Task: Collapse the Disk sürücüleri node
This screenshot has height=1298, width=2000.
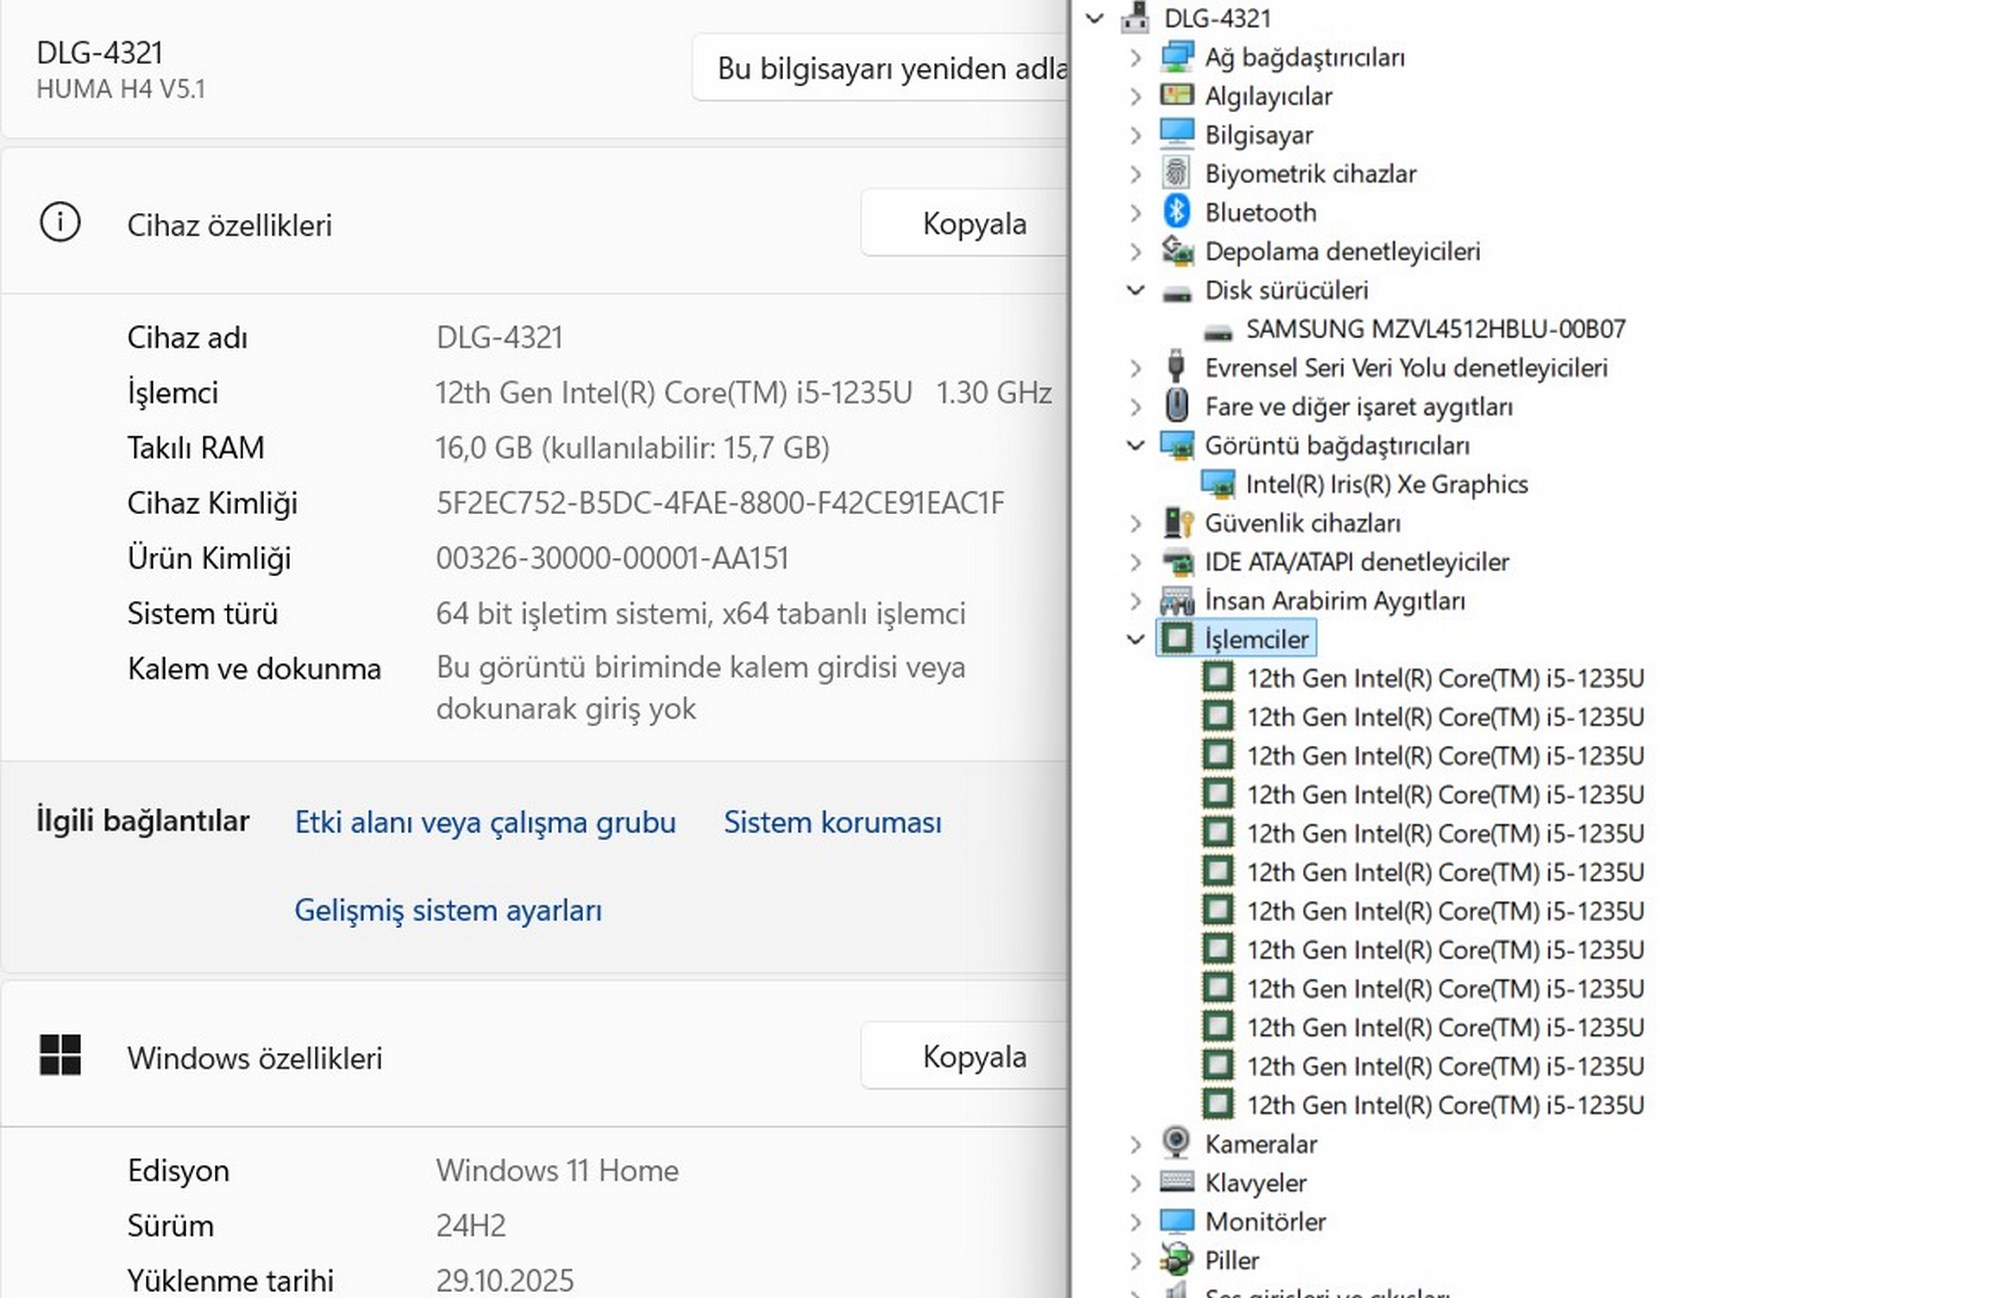Action: [x=1136, y=290]
